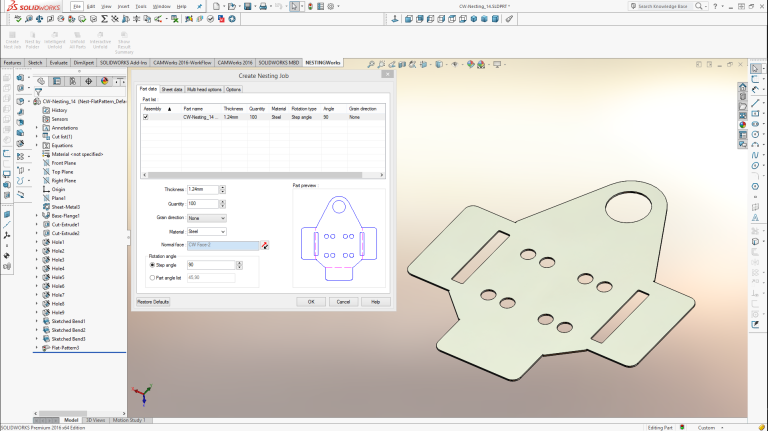
Task: Click the Line sketch tool icon
Action: pos(755,102)
